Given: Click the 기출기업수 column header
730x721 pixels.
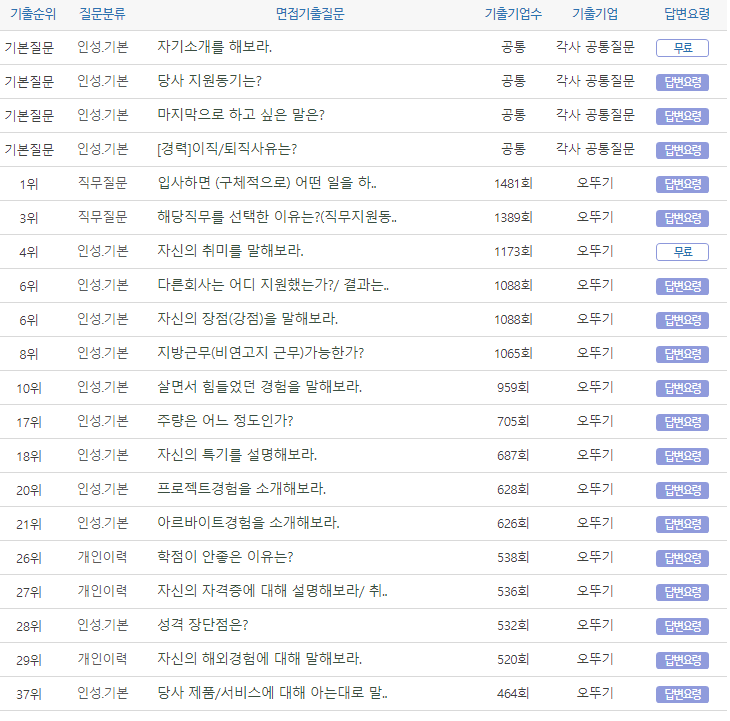Looking at the screenshot, I should coord(513,14).
